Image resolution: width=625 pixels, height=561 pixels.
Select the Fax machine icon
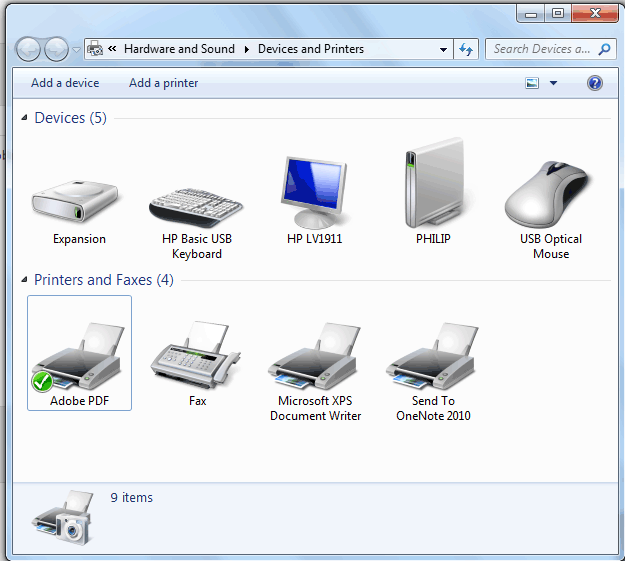pyautogui.click(x=196, y=355)
